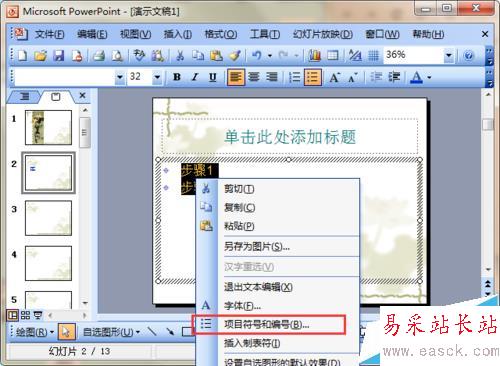Align text right
This screenshot has height=366, width=500.
point(272,77)
